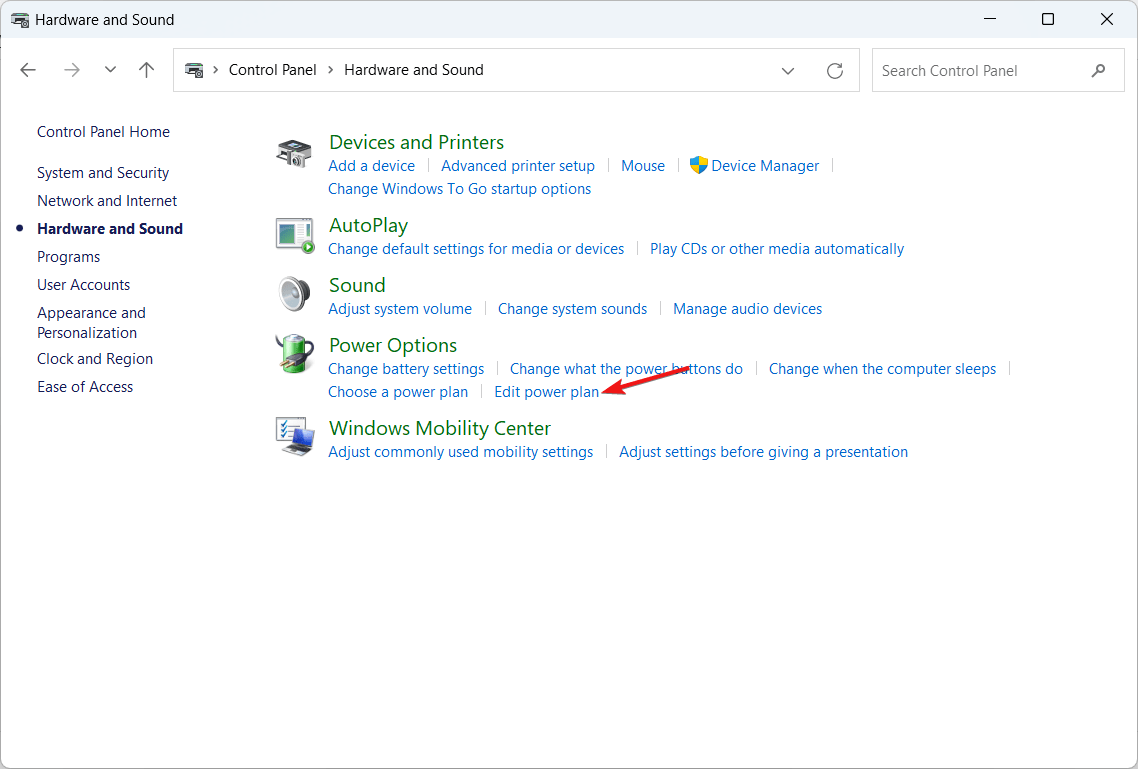Viewport: 1138px width, 769px height.
Task: Click Adjust system volume
Action: click(x=400, y=308)
